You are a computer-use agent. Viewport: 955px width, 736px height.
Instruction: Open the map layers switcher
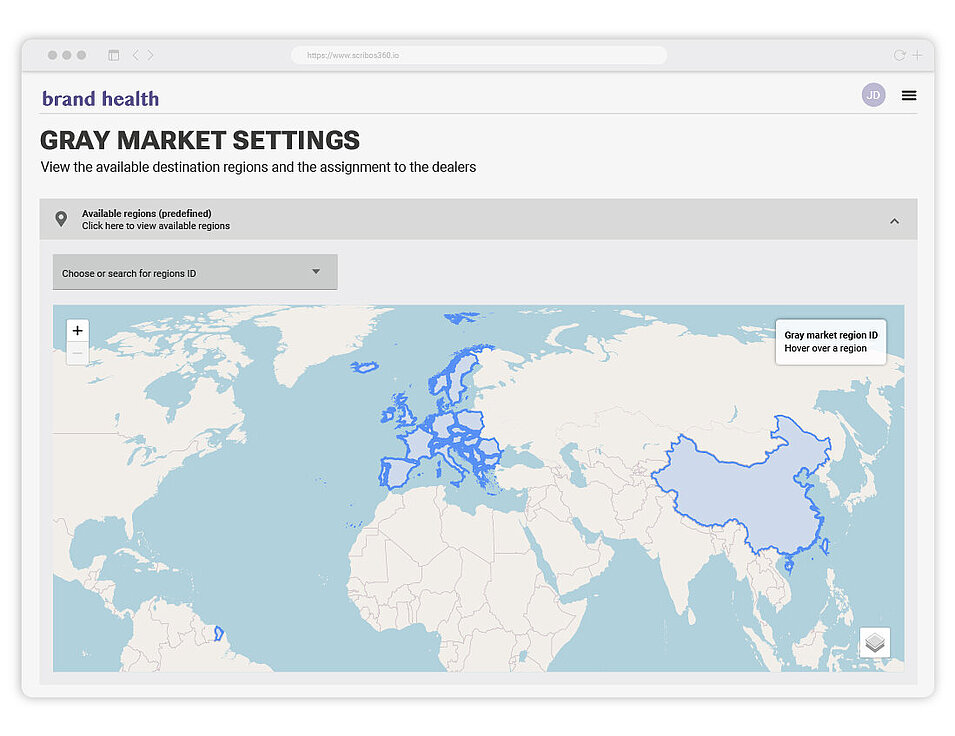[x=874, y=642]
